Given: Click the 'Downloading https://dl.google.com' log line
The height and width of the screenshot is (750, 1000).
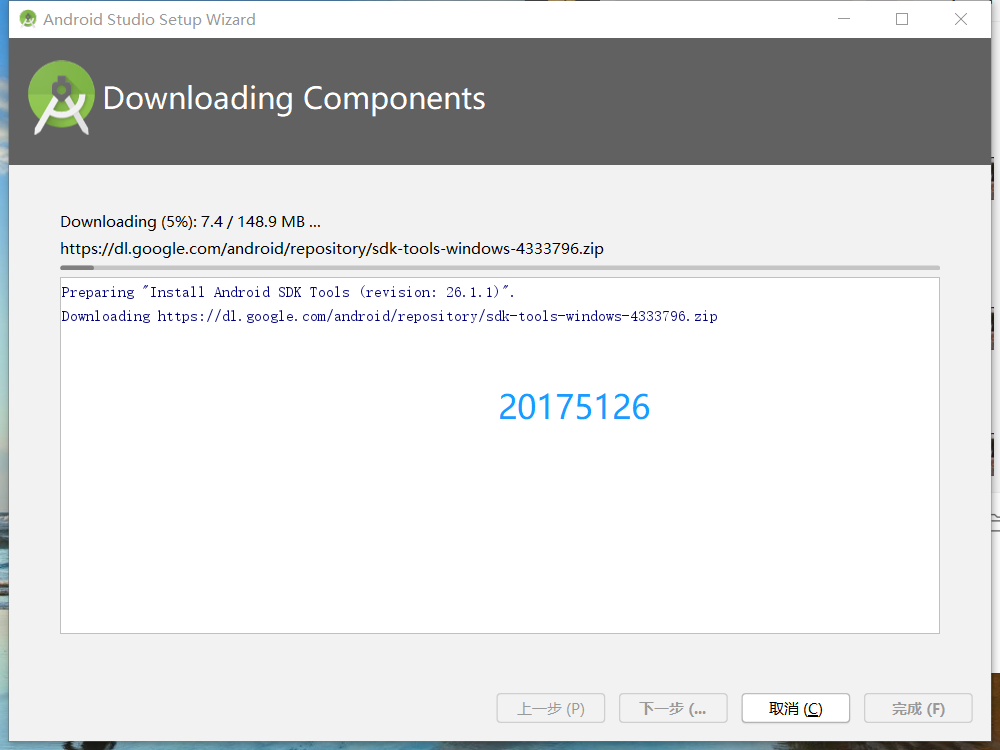Looking at the screenshot, I should click(389, 316).
